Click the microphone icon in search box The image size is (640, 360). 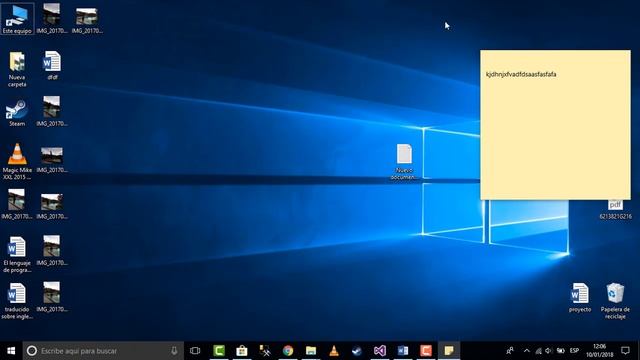coord(174,351)
